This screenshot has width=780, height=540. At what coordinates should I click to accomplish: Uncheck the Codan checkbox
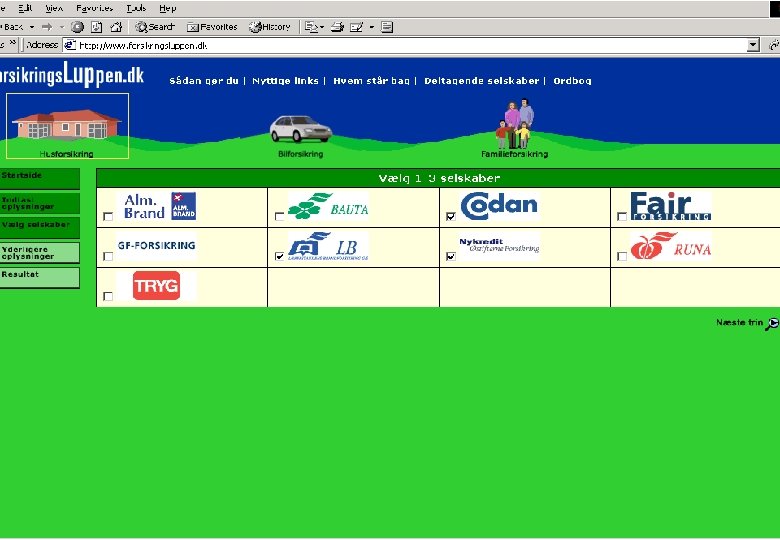[x=451, y=216]
